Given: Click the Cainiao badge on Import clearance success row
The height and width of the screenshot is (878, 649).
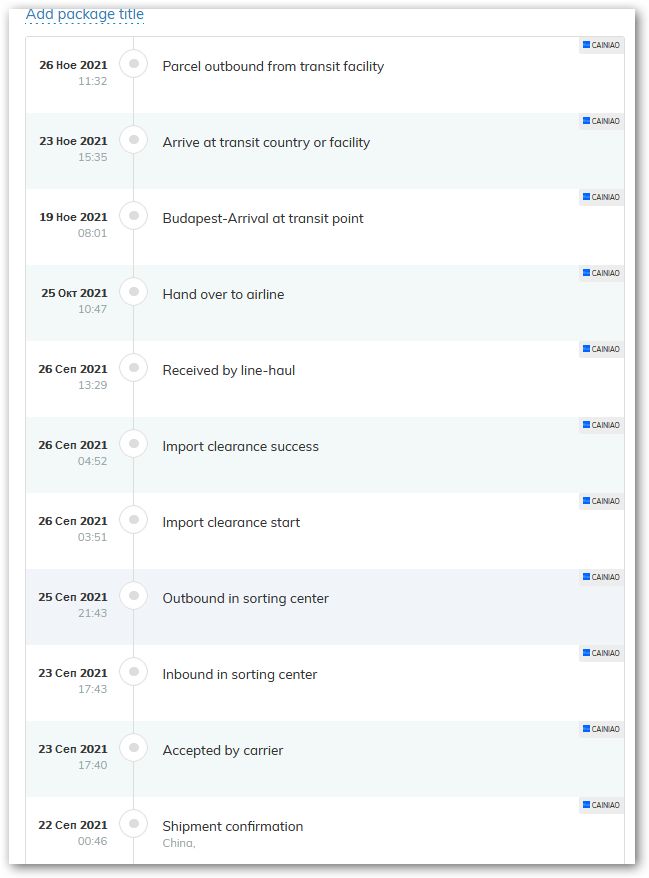Looking at the screenshot, I should (601, 425).
